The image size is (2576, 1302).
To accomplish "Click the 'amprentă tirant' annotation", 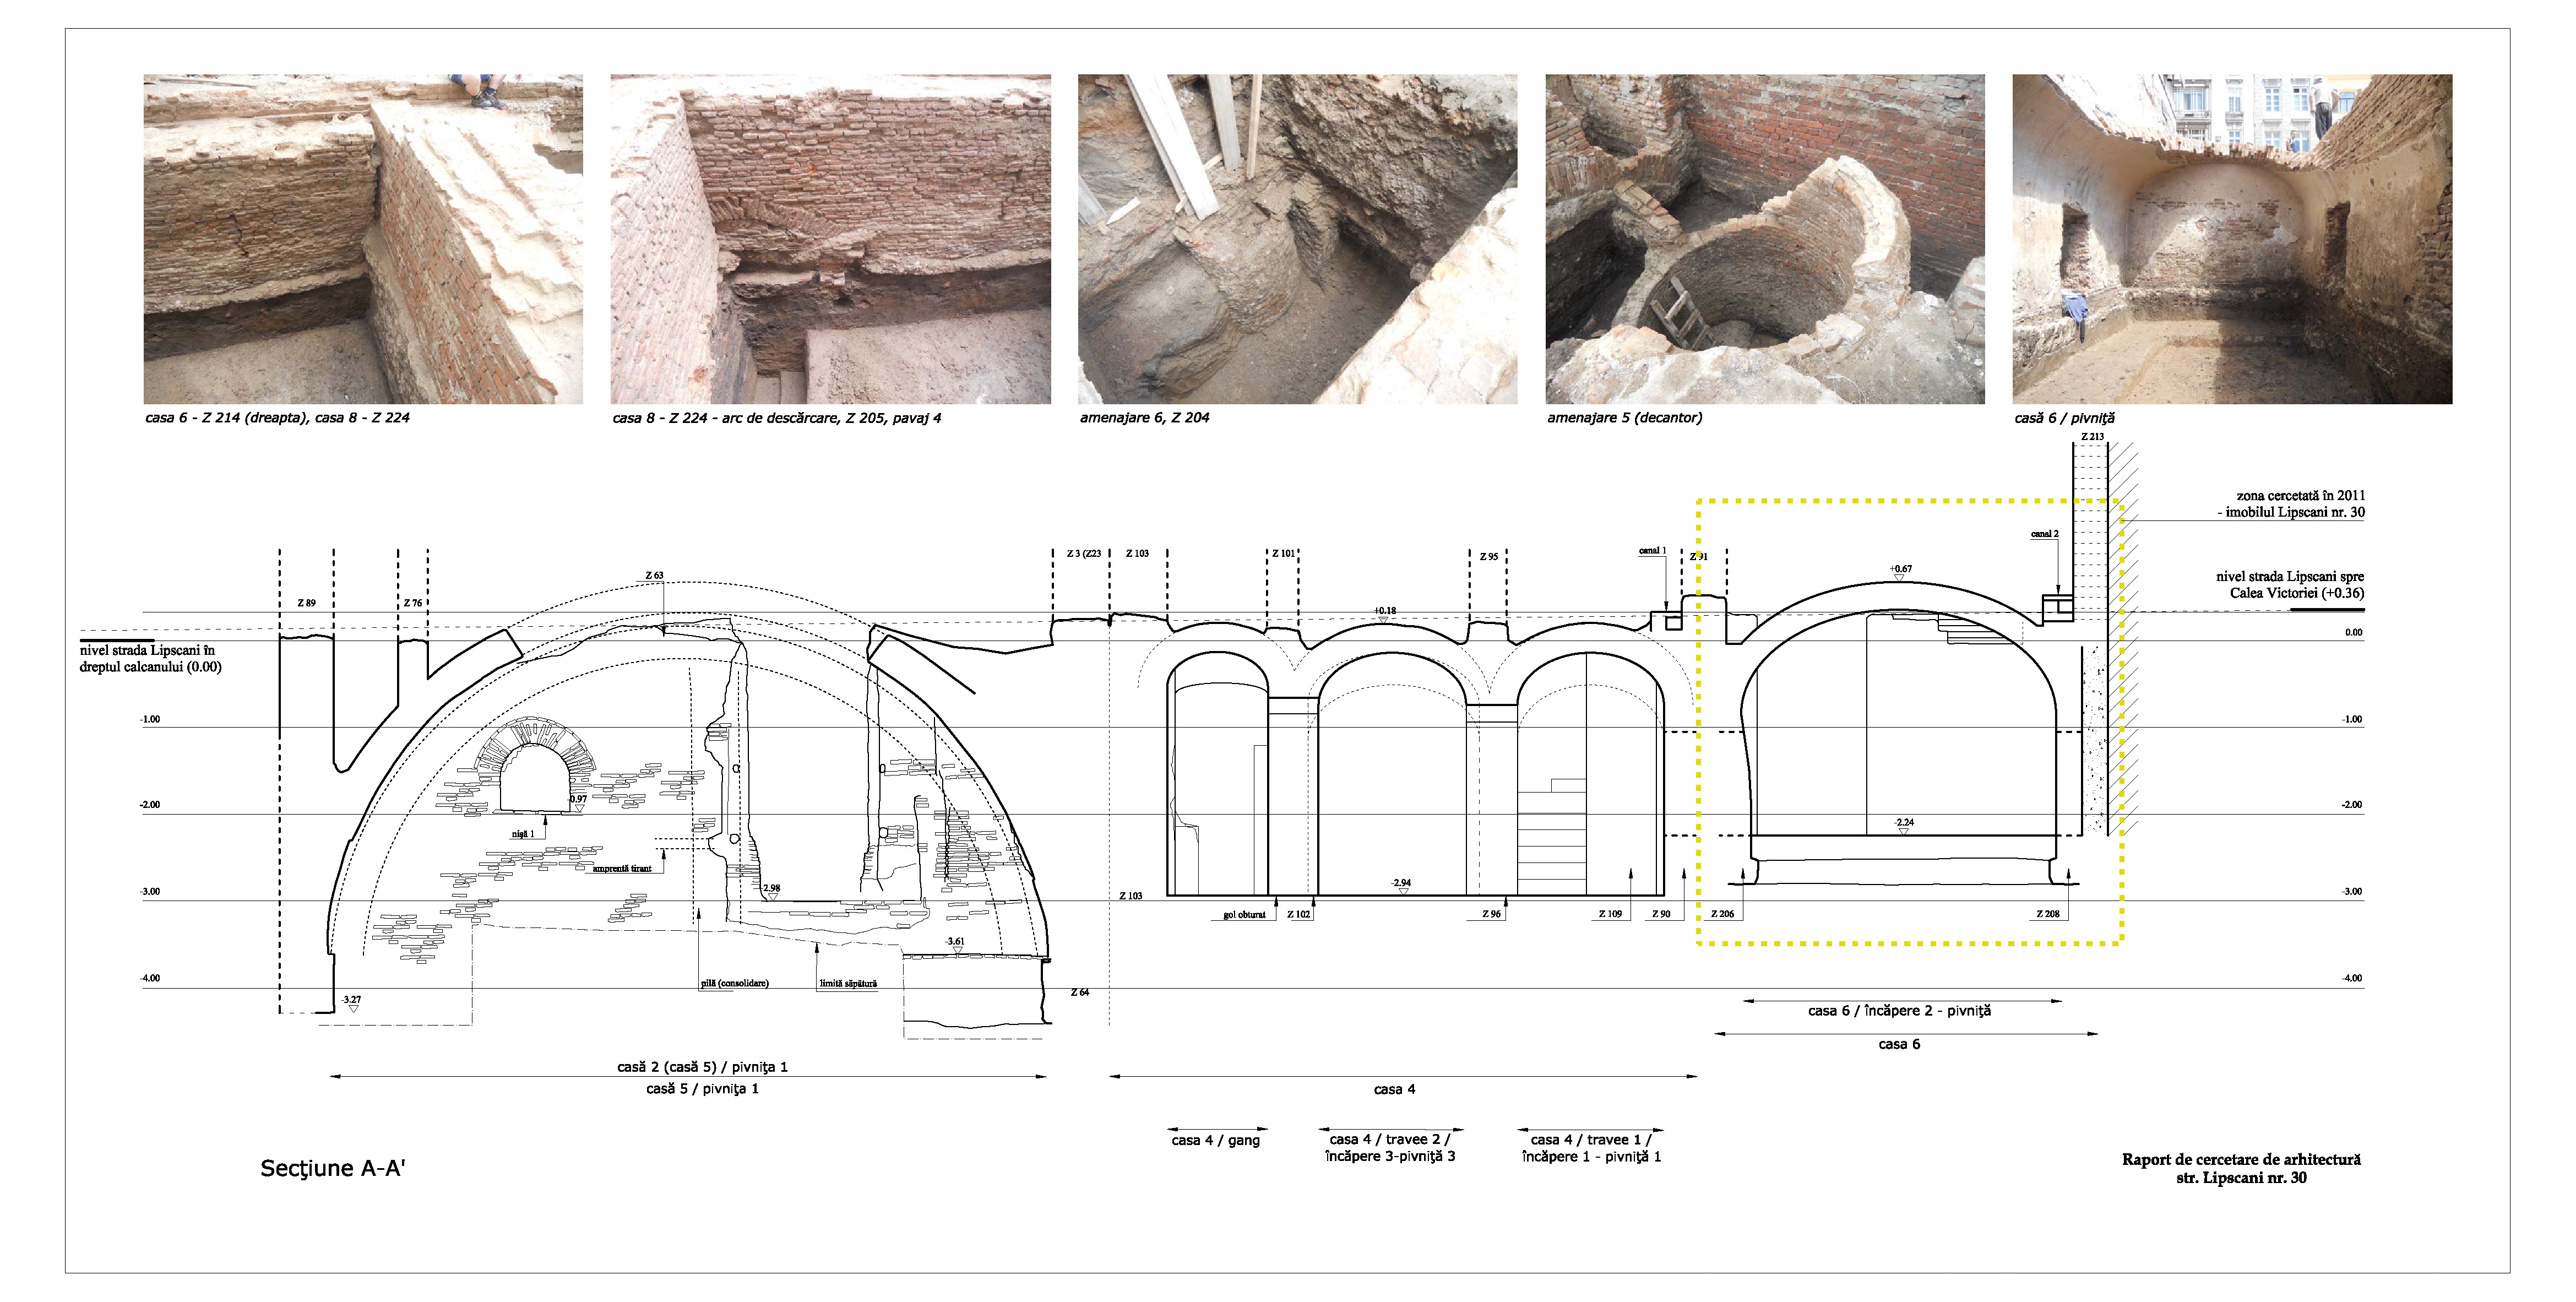I will click(621, 868).
